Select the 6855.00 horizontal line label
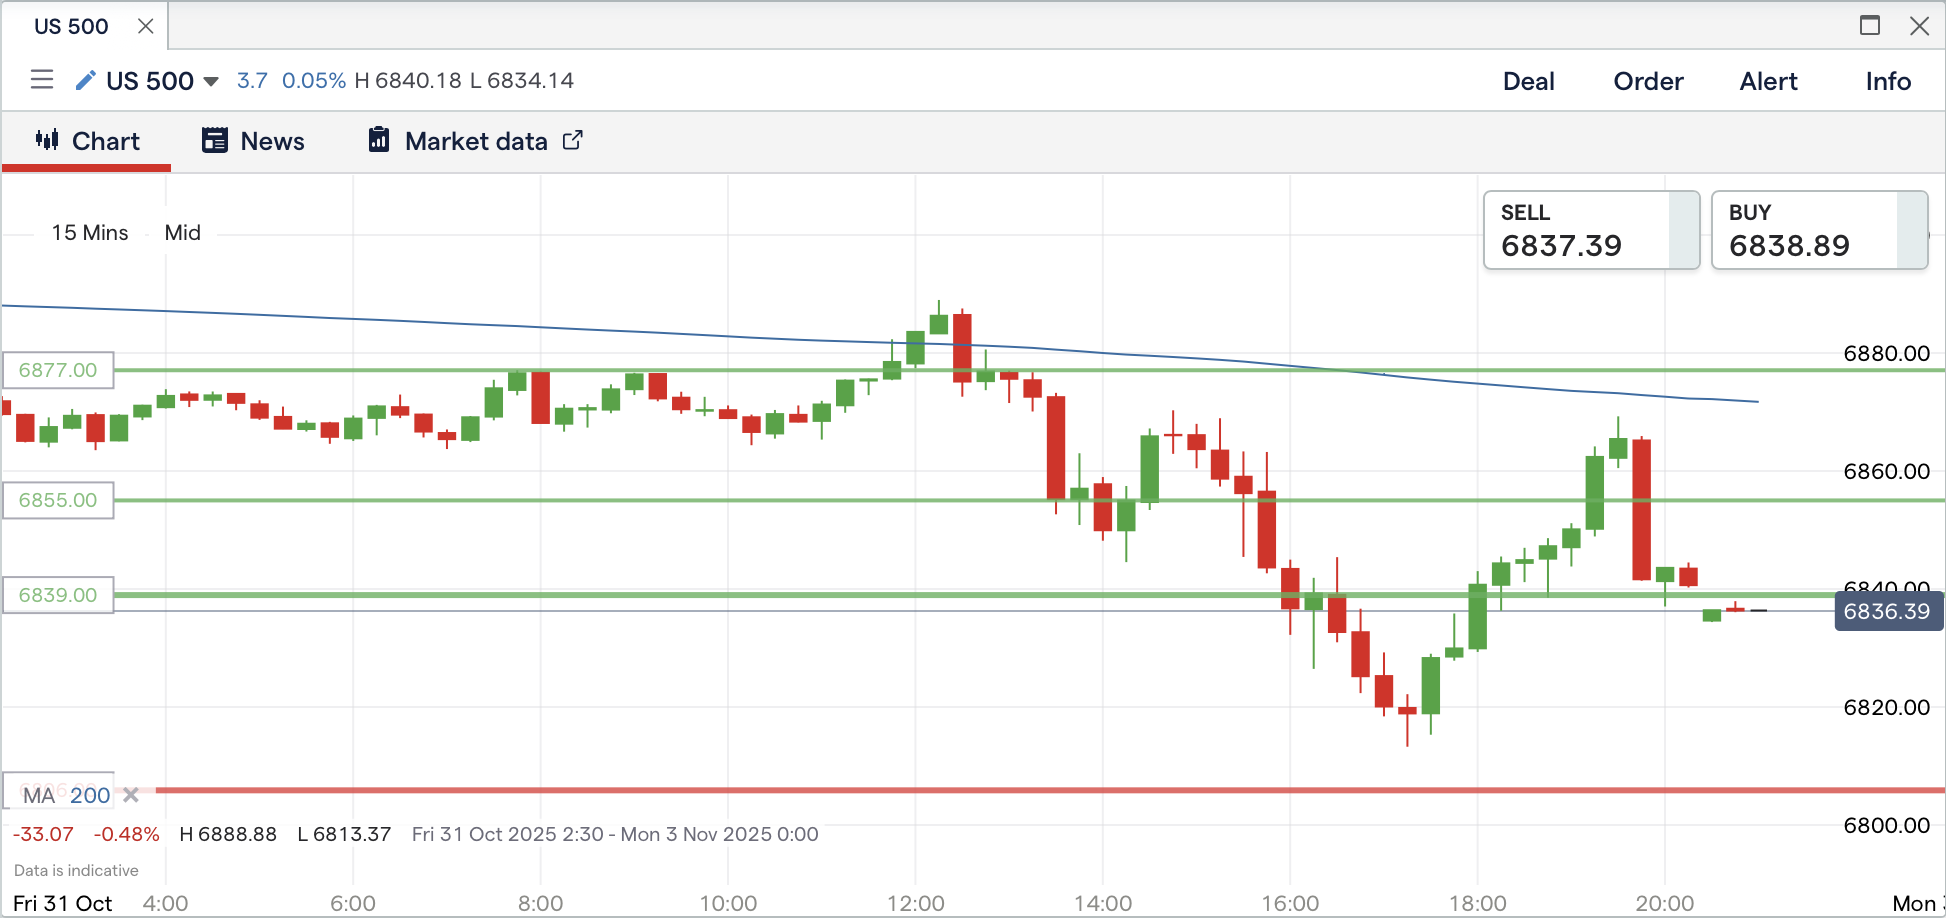Viewport: 1946px width, 918px height. pyautogui.click(x=58, y=500)
